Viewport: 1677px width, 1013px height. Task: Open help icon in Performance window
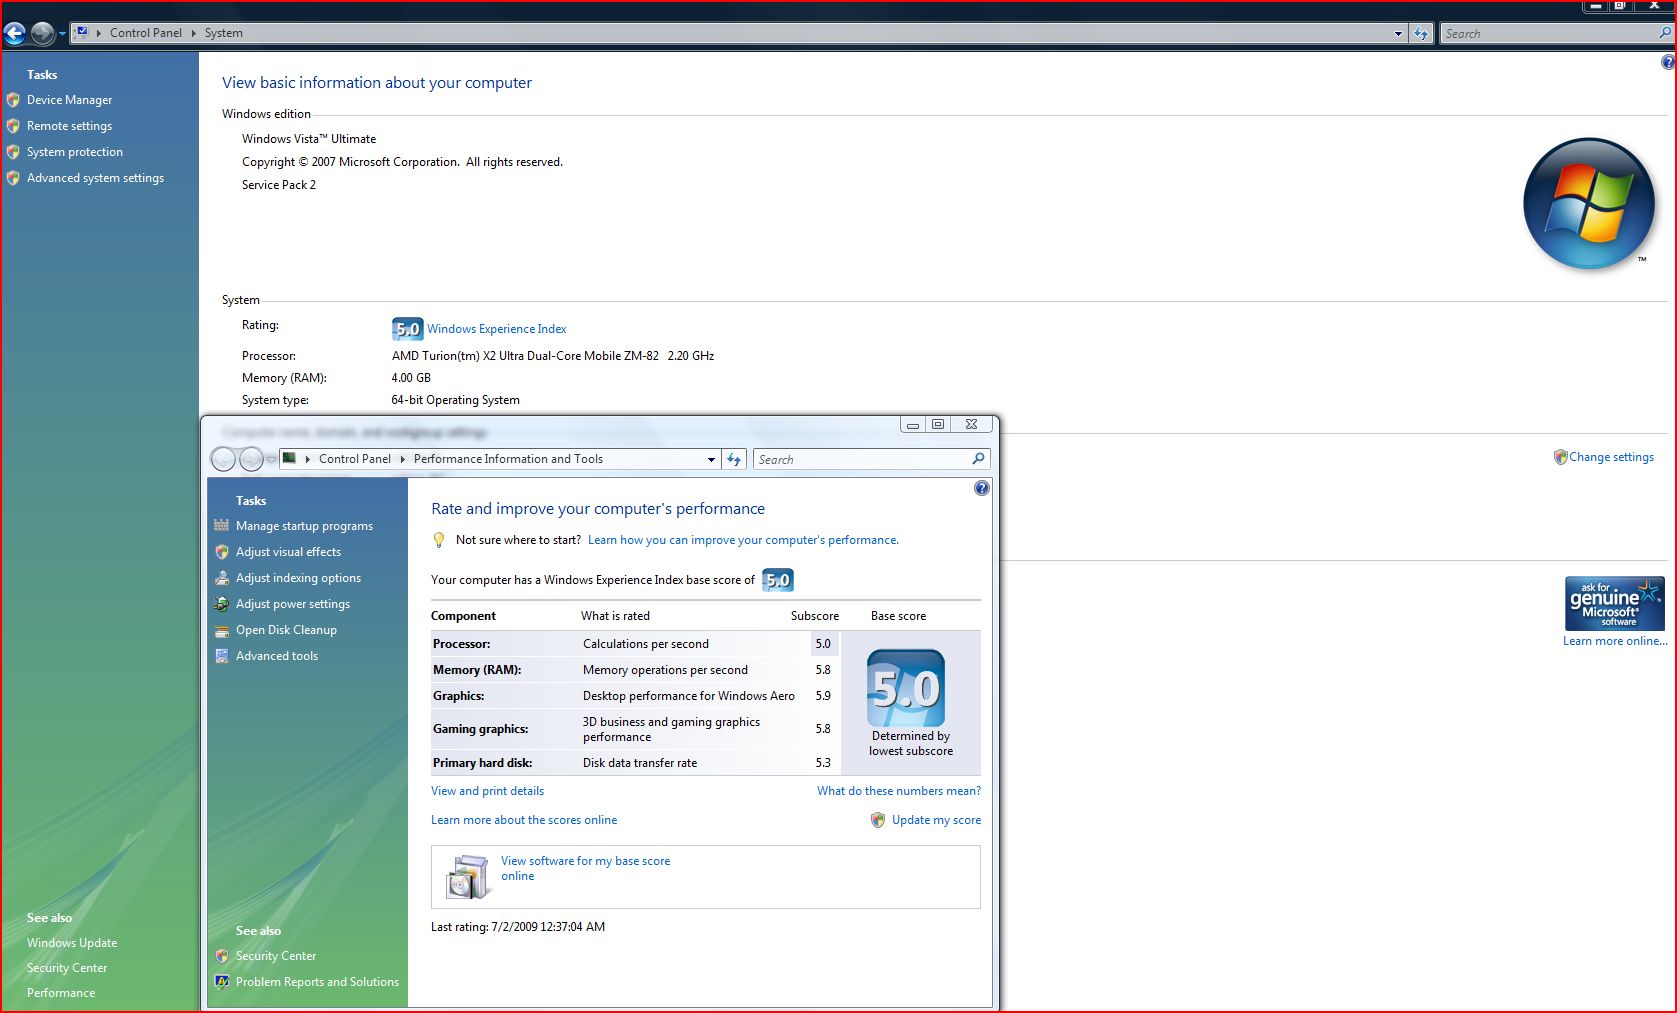click(982, 488)
